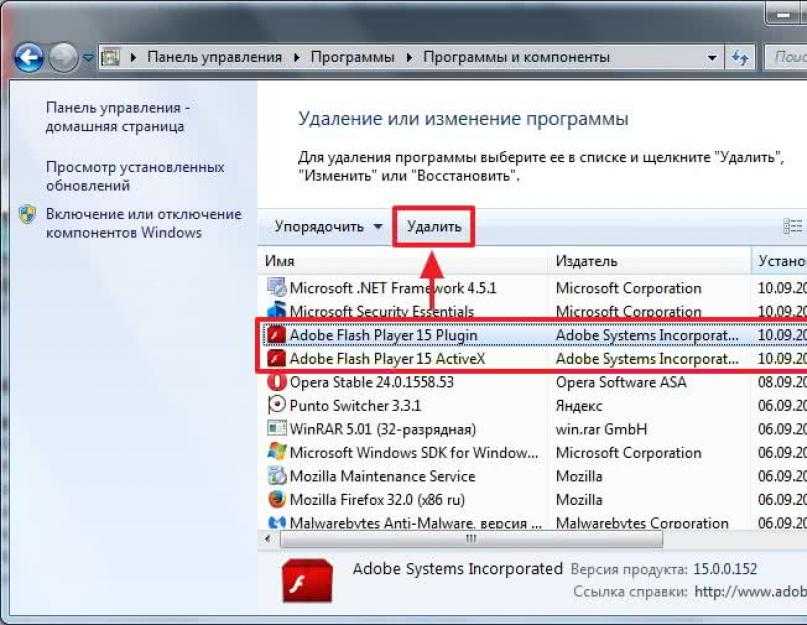Open the recent pages arrow beside Forward
This screenshot has height=625, width=807.
(x=88, y=58)
